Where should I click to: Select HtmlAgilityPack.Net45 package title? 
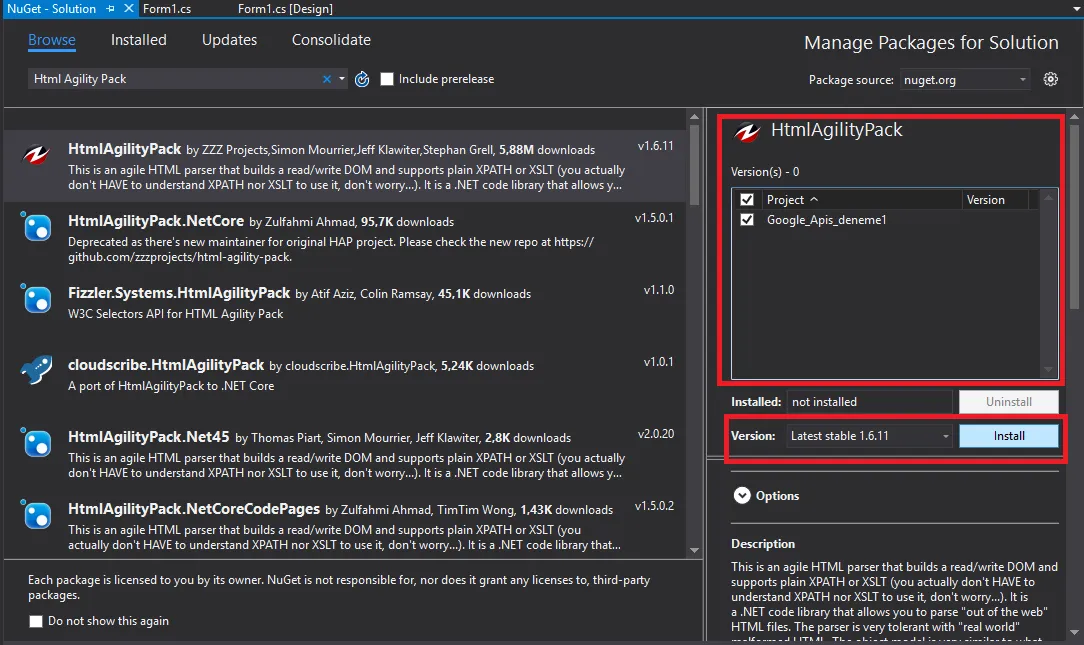(149, 437)
